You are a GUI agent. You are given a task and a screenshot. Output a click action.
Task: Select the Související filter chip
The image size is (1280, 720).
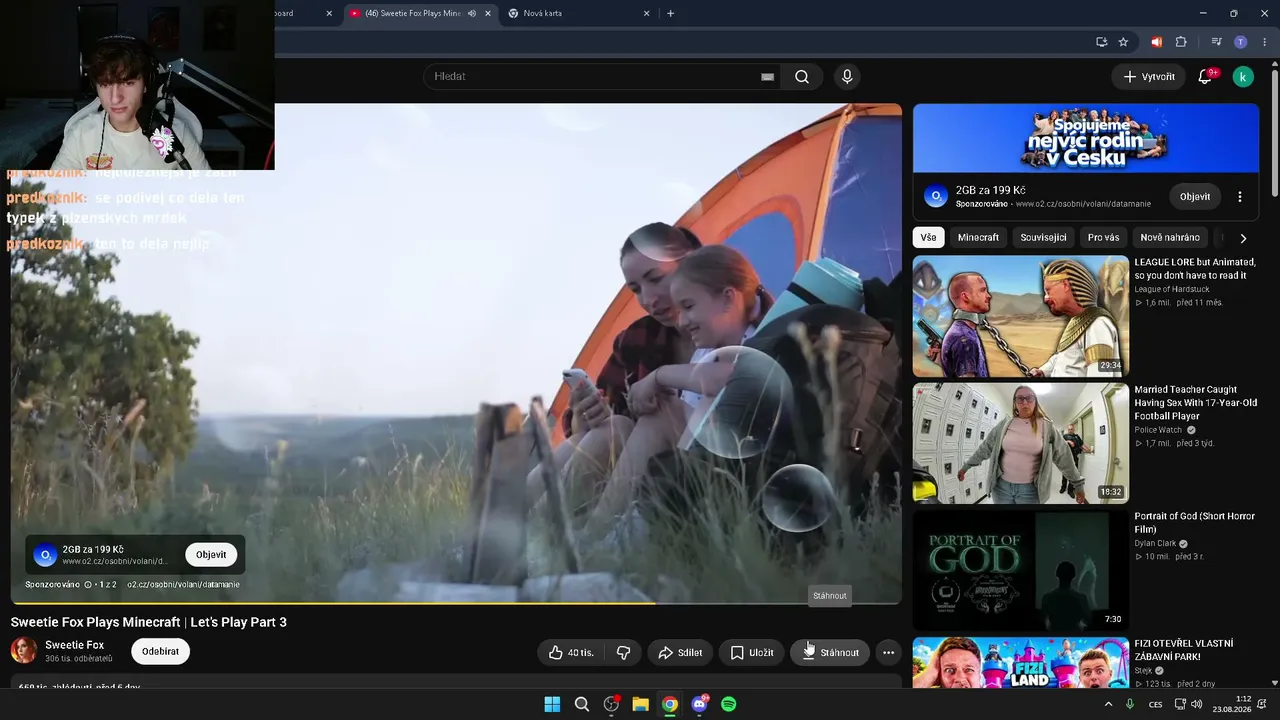click(1043, 237)
